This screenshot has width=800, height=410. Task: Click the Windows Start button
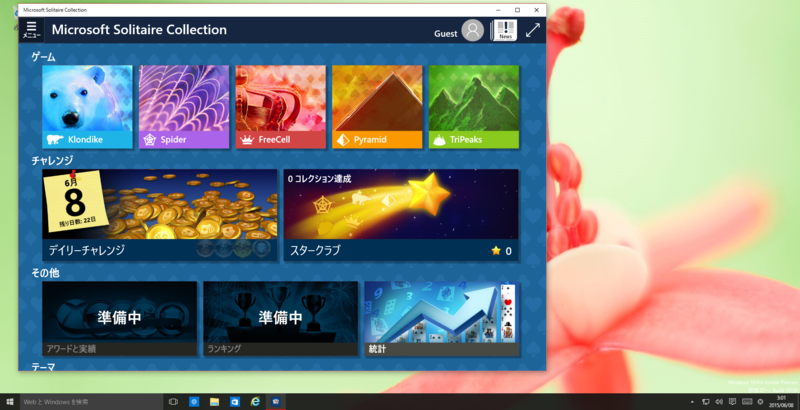(x=10, y=402)
